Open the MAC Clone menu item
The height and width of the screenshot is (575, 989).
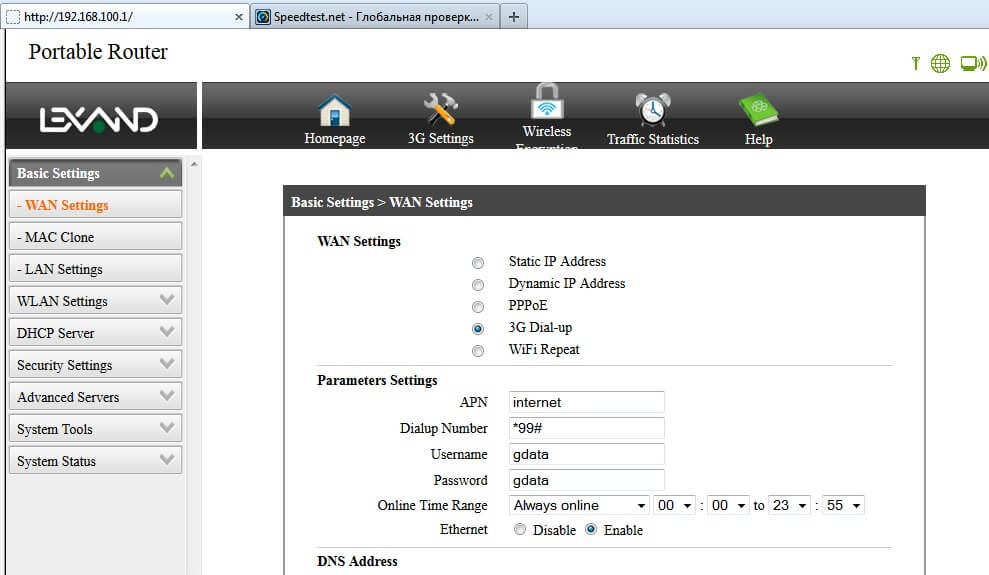95,237
